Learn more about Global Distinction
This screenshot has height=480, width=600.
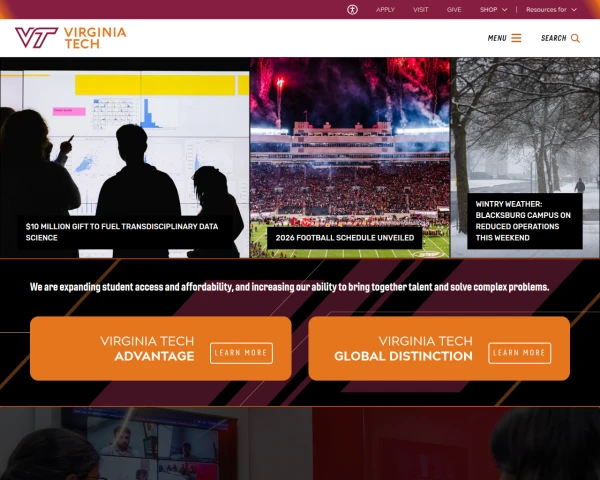click(519, 353)
